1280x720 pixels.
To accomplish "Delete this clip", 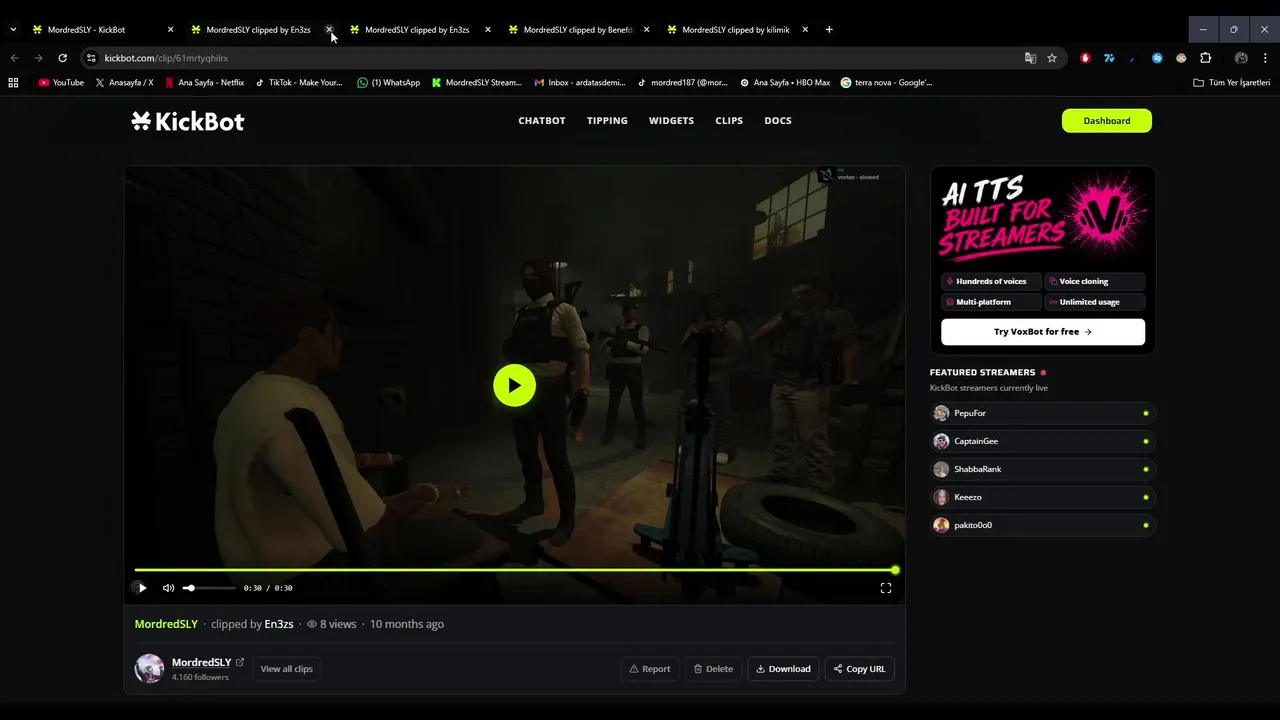I will tap(714, 669).
